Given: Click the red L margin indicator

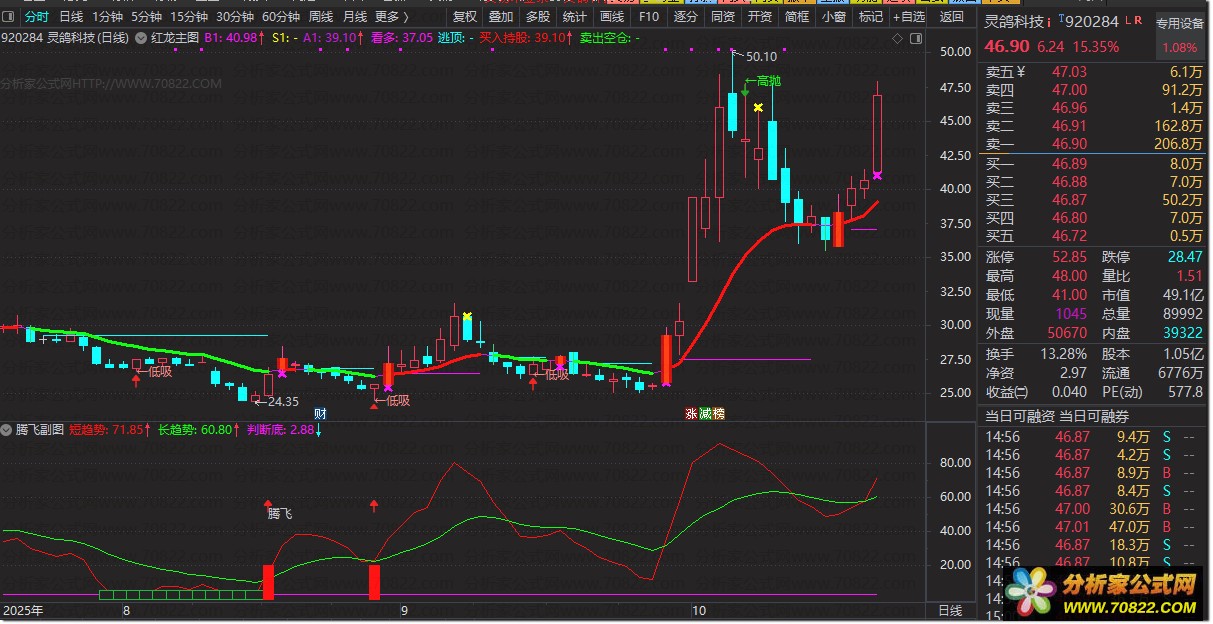Looking at the screenshot, I should coord(1128,21).
